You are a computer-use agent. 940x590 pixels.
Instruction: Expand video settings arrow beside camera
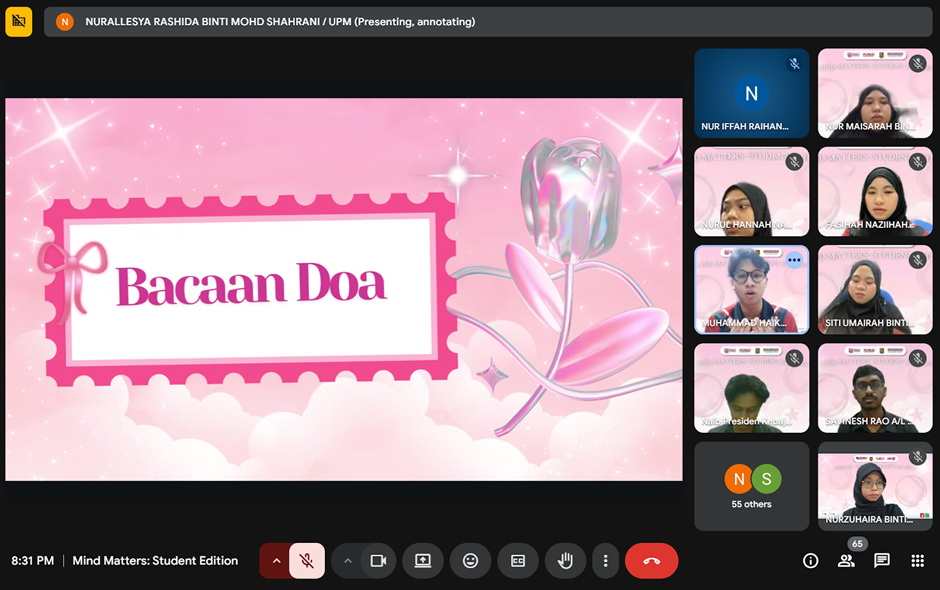coord(348,561)
